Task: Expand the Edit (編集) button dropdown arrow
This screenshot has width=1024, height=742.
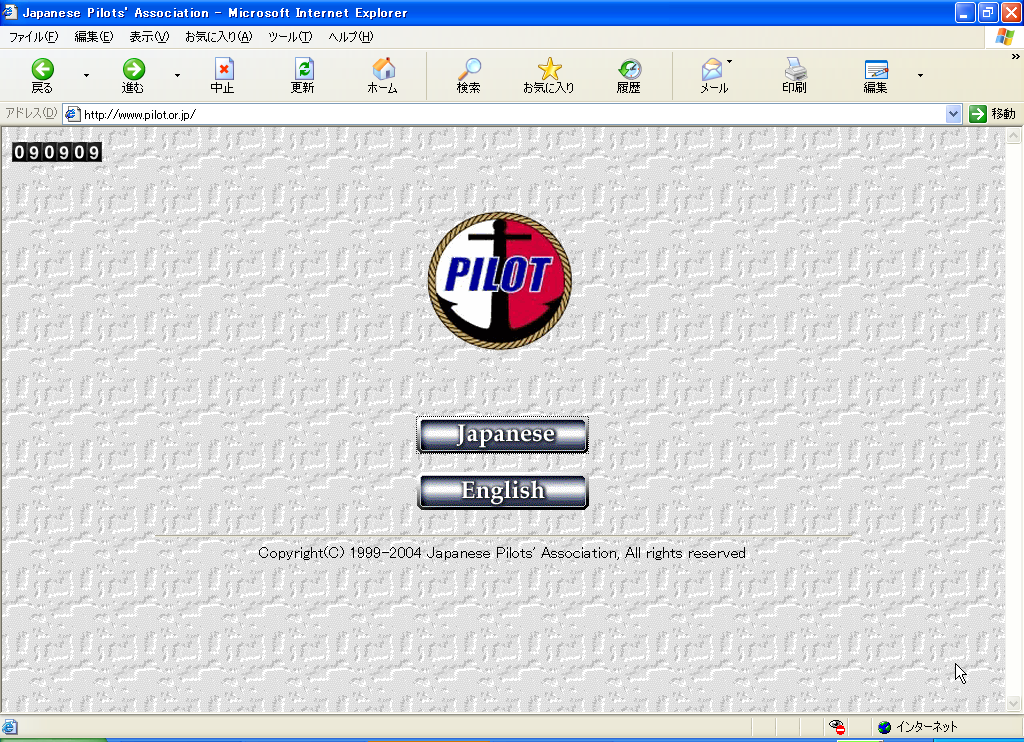Action: tap(920, 75)
